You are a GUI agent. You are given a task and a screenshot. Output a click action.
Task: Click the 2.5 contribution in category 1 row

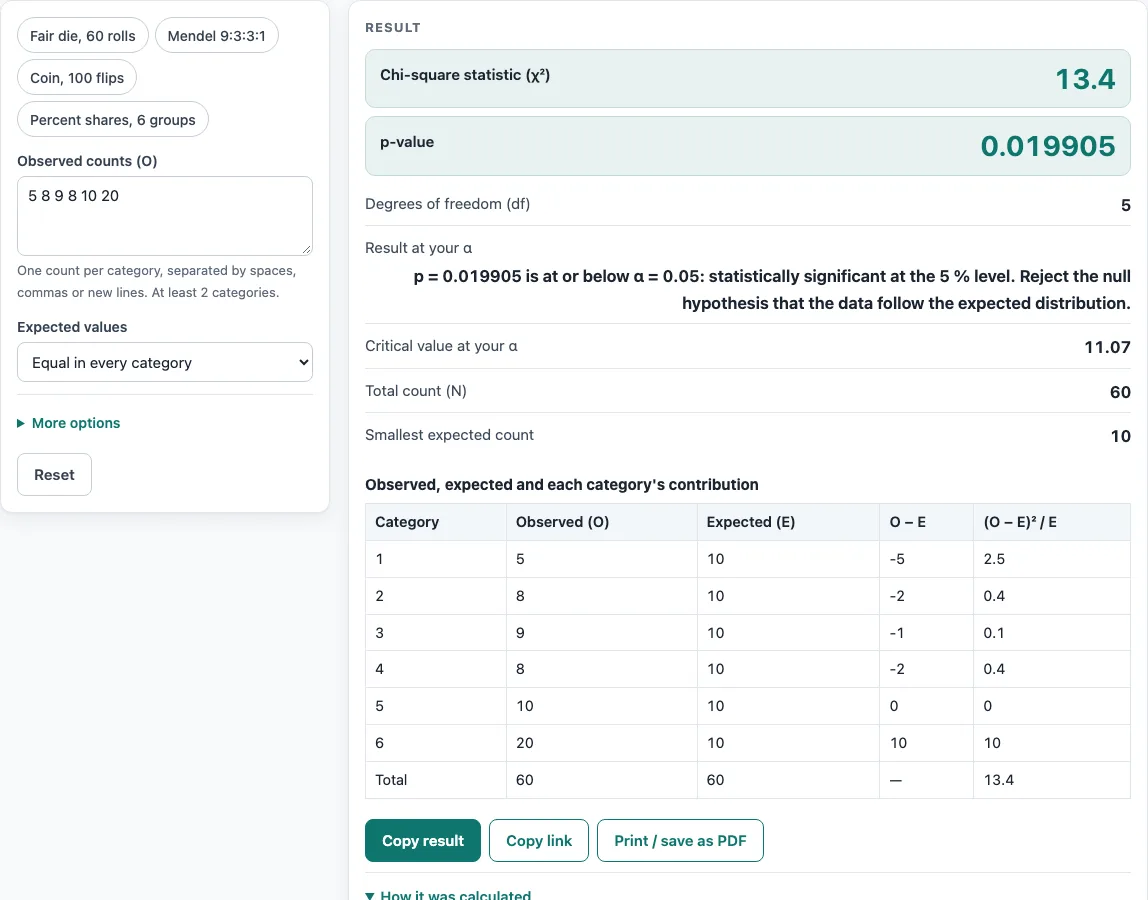click(994, 559)
